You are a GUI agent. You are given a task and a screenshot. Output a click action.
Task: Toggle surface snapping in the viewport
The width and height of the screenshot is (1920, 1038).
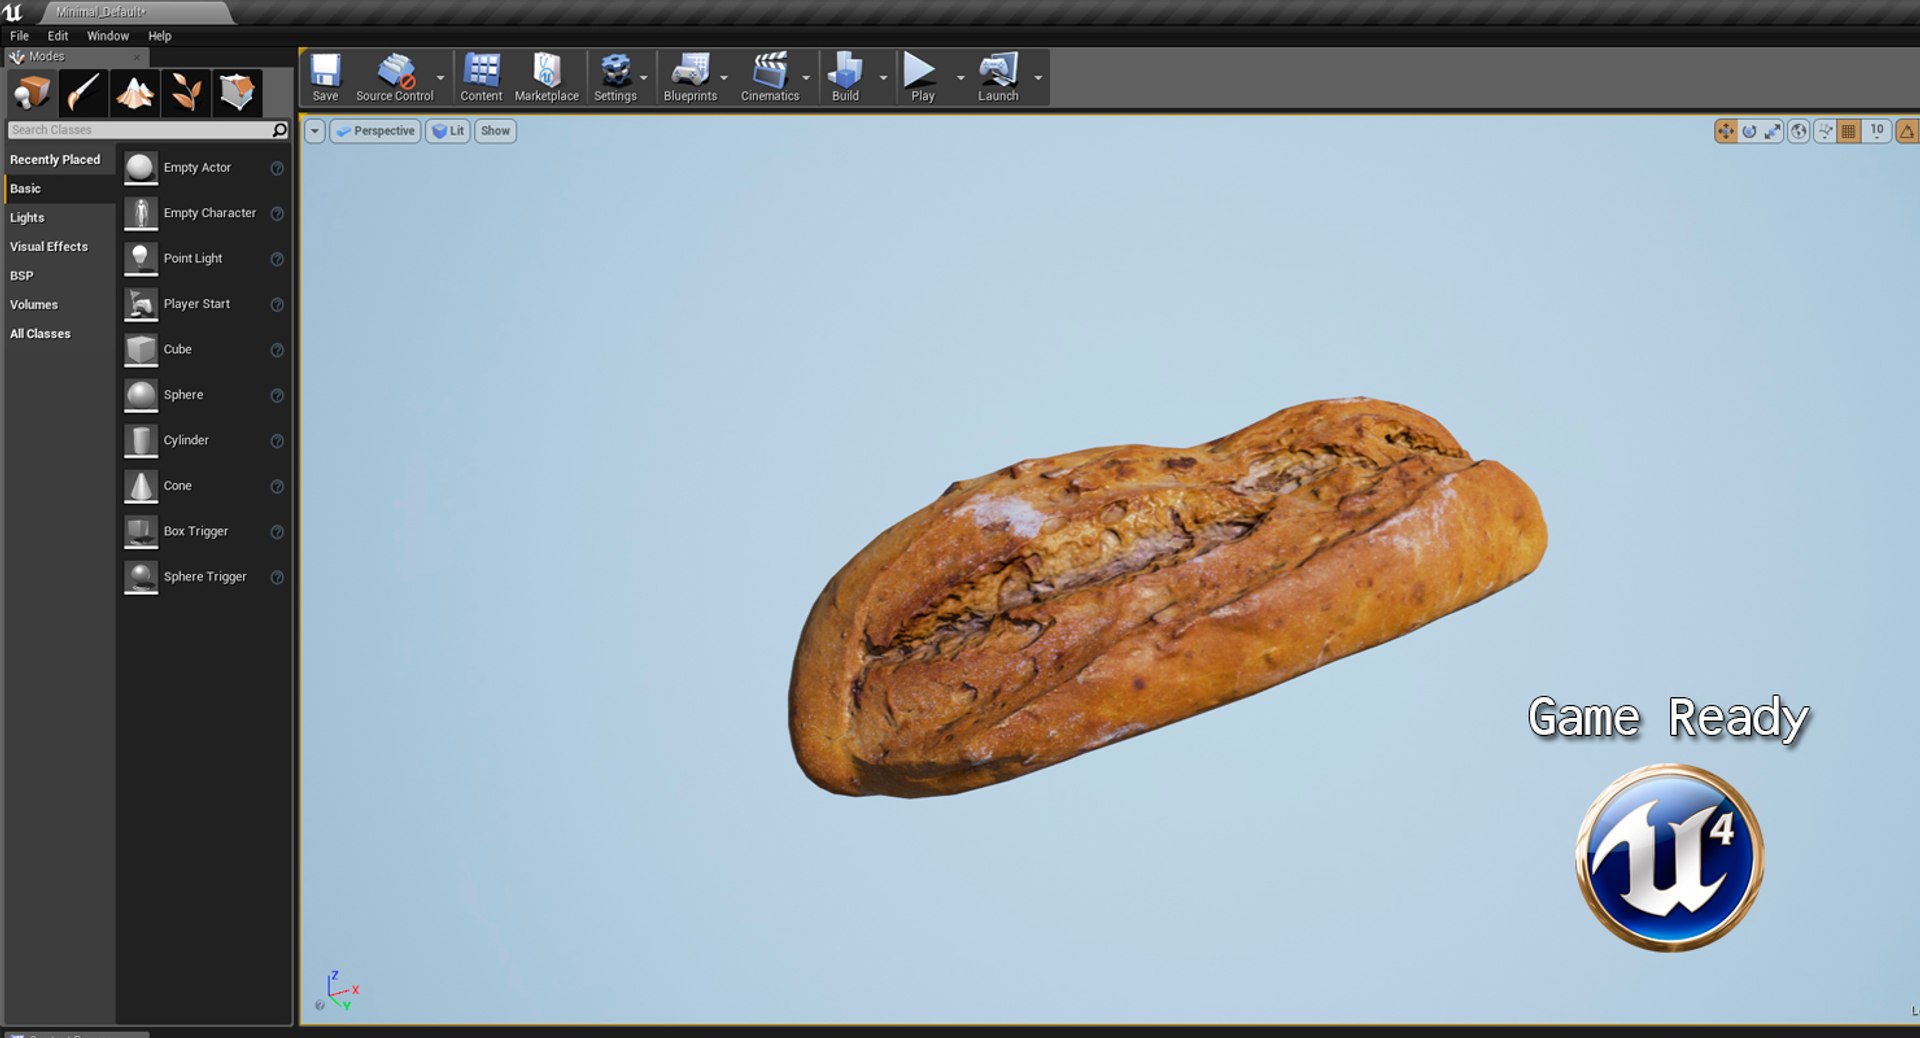pos(1825,131)
